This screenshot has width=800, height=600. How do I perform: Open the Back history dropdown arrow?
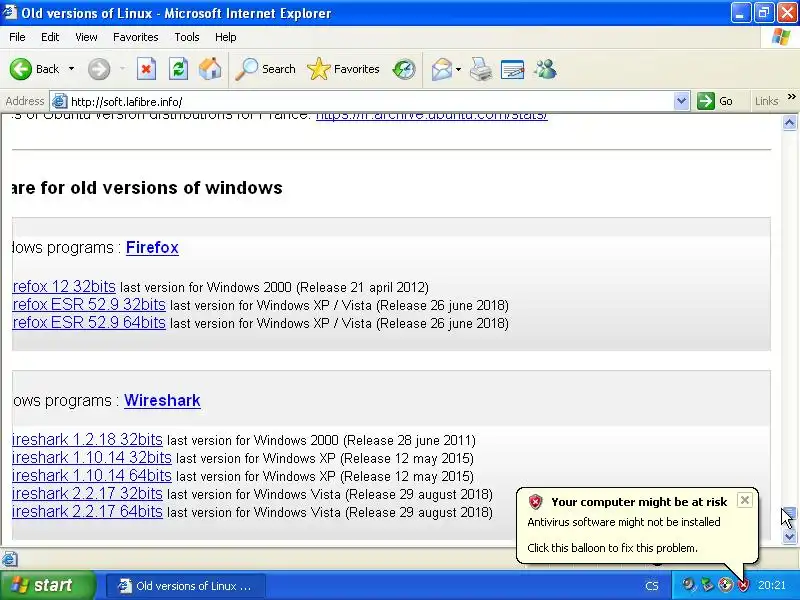tap(71, 69)
